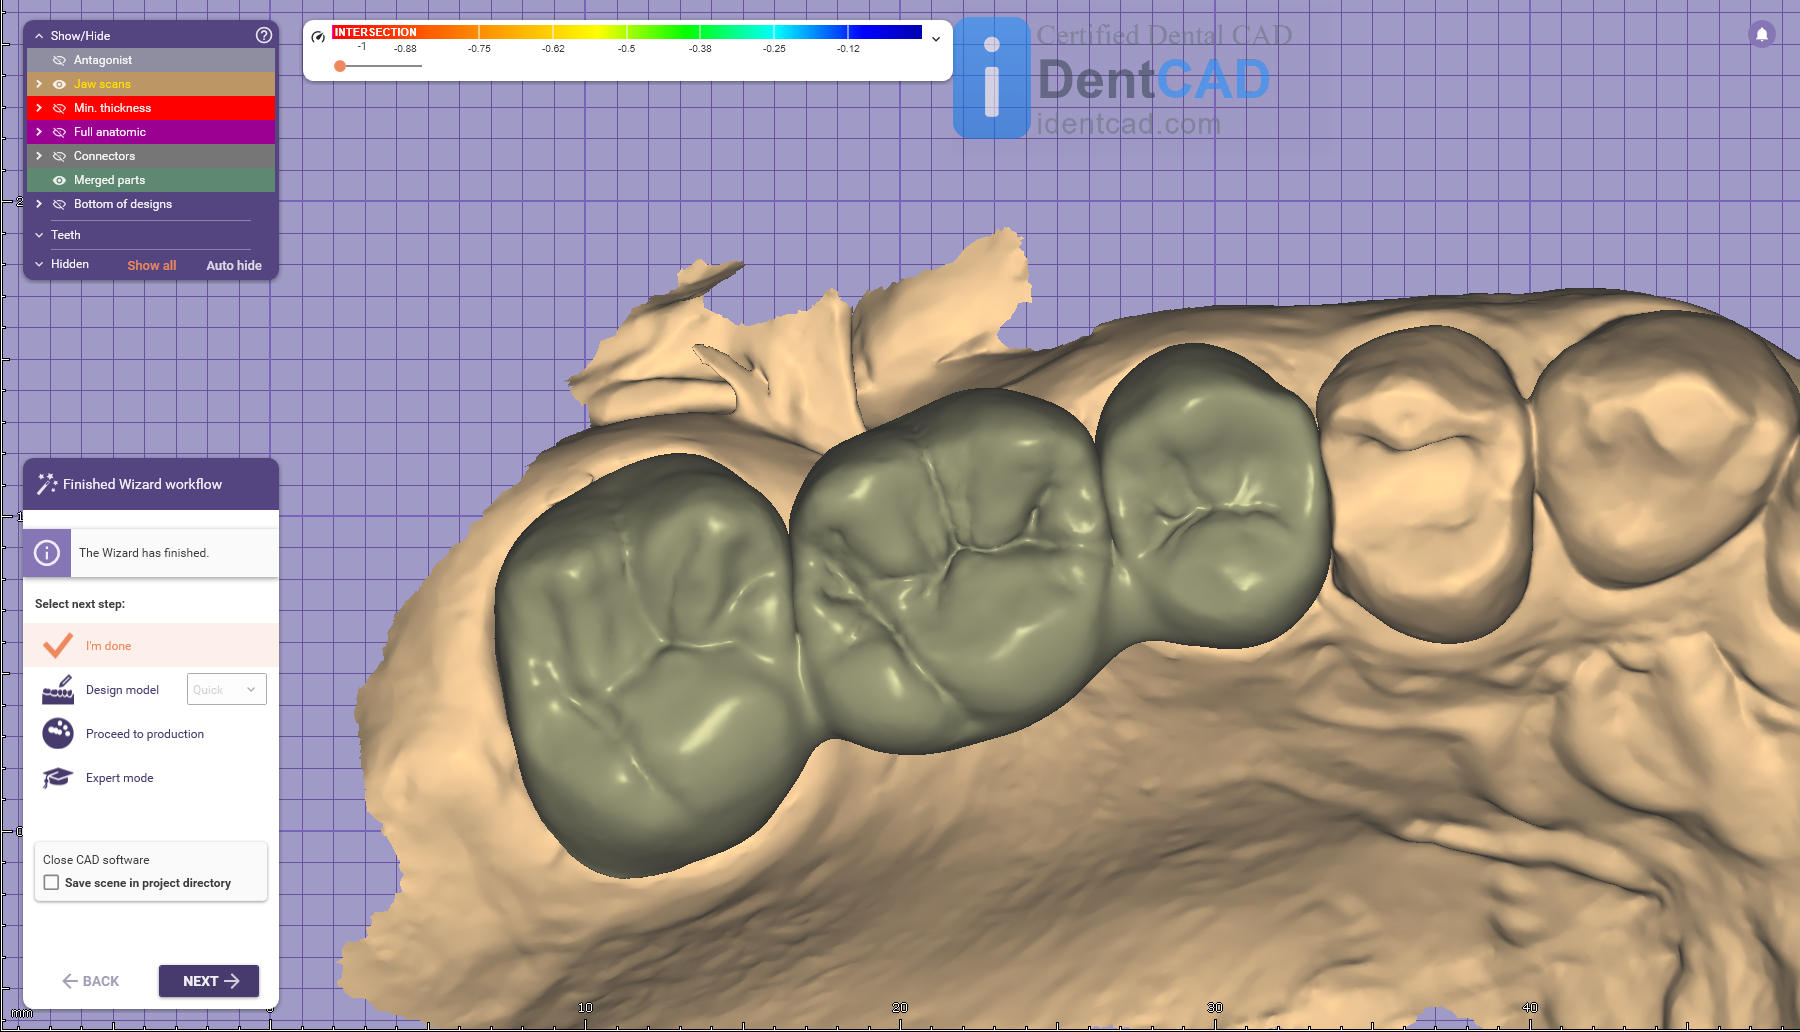Click the wizard info icon
The image size is (1800, 1032).
(47, 553)
